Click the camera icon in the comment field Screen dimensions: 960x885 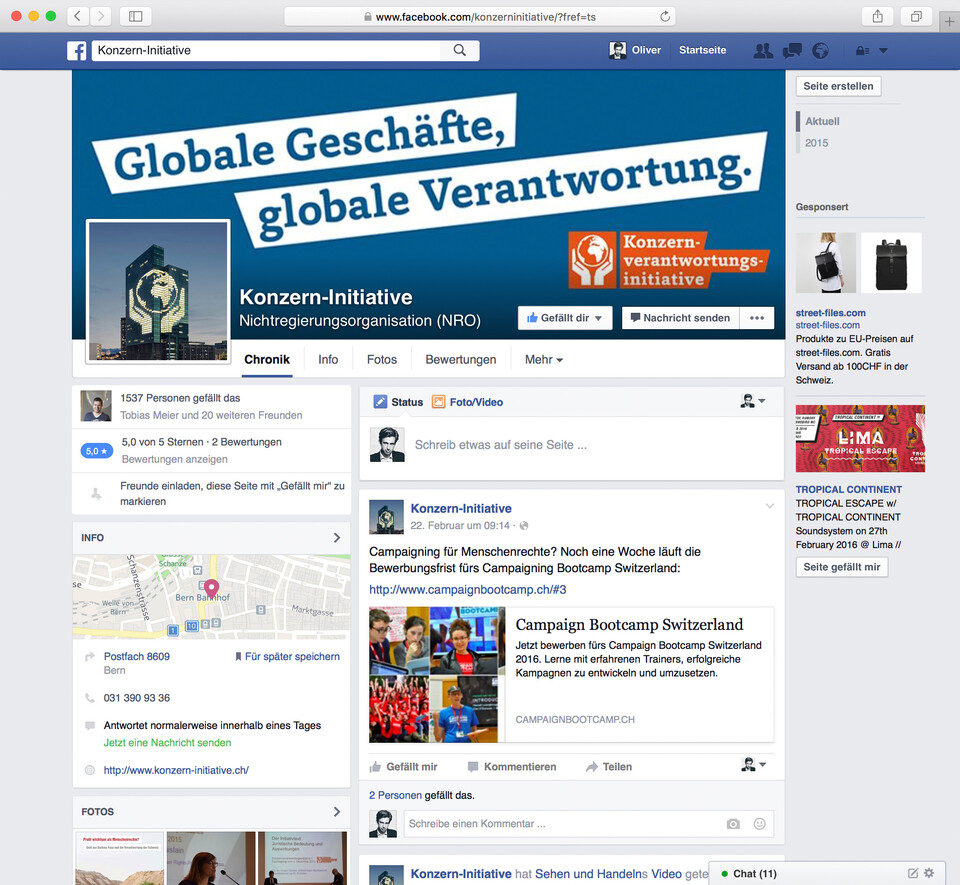(733, 823)
